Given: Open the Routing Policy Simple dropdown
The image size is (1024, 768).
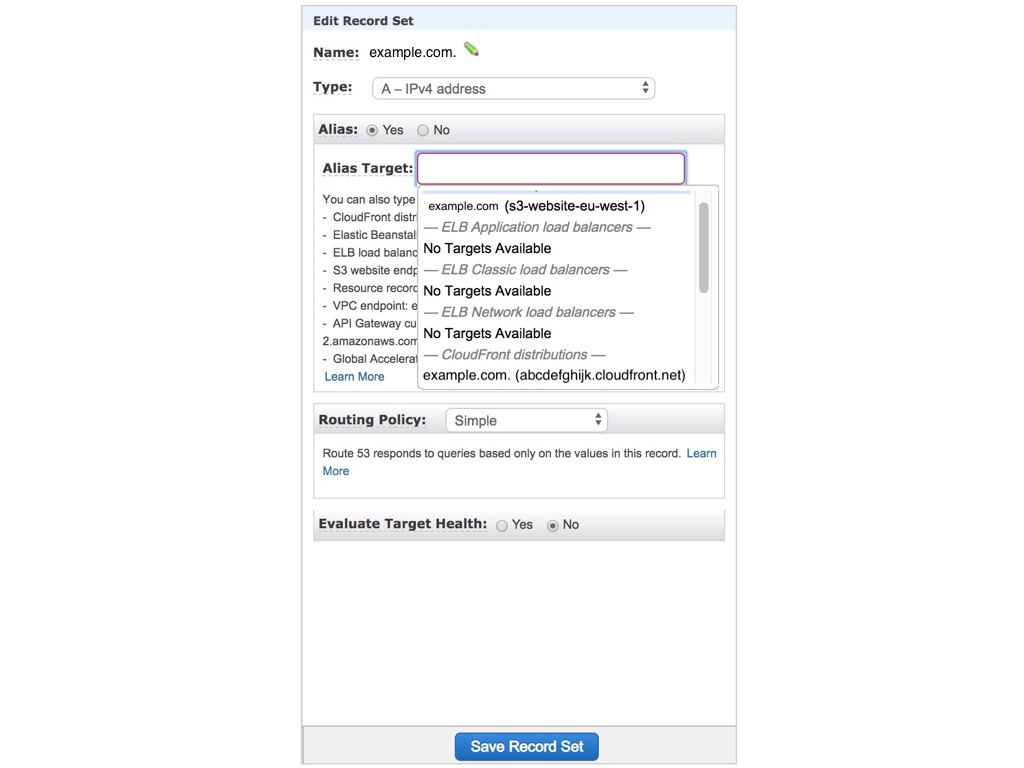Looking at the screenshot, I should tap(526, 421).
